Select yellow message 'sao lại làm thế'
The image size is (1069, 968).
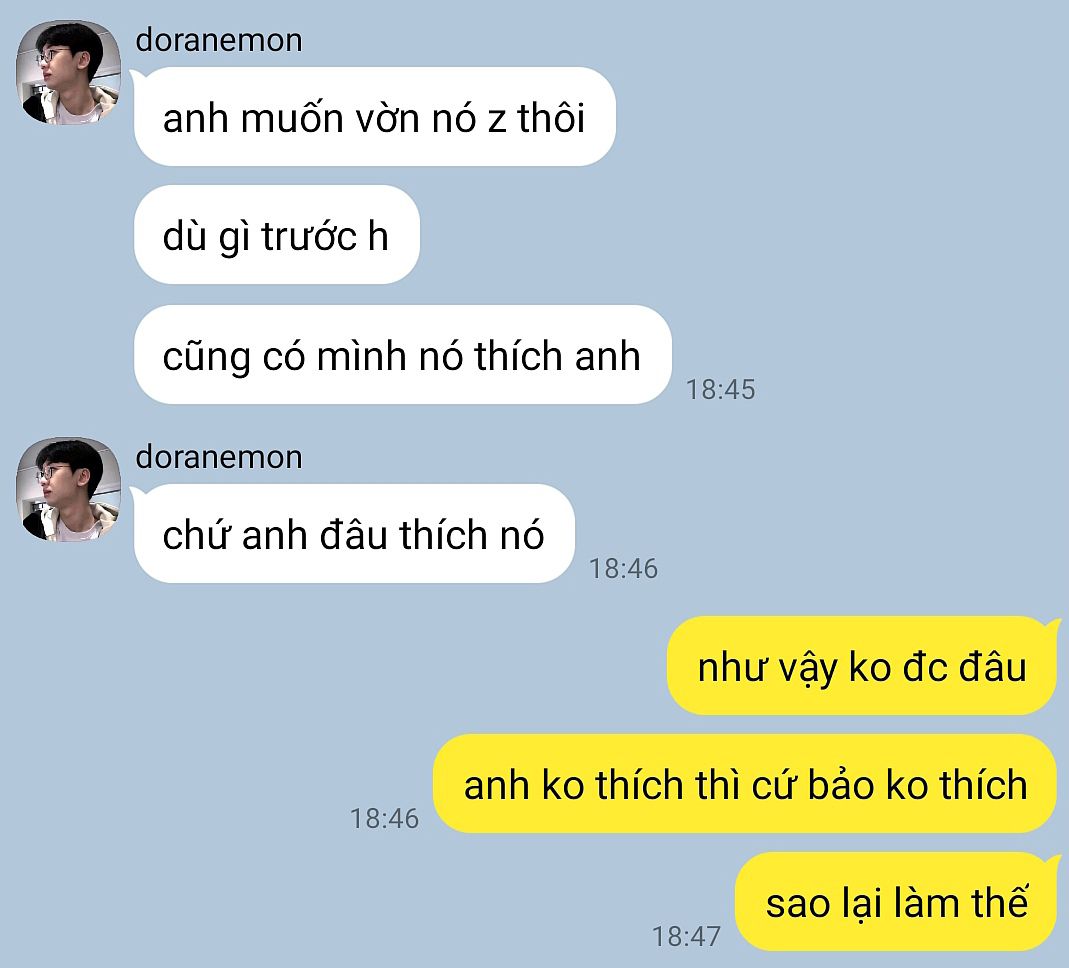(x=896, y=902)
